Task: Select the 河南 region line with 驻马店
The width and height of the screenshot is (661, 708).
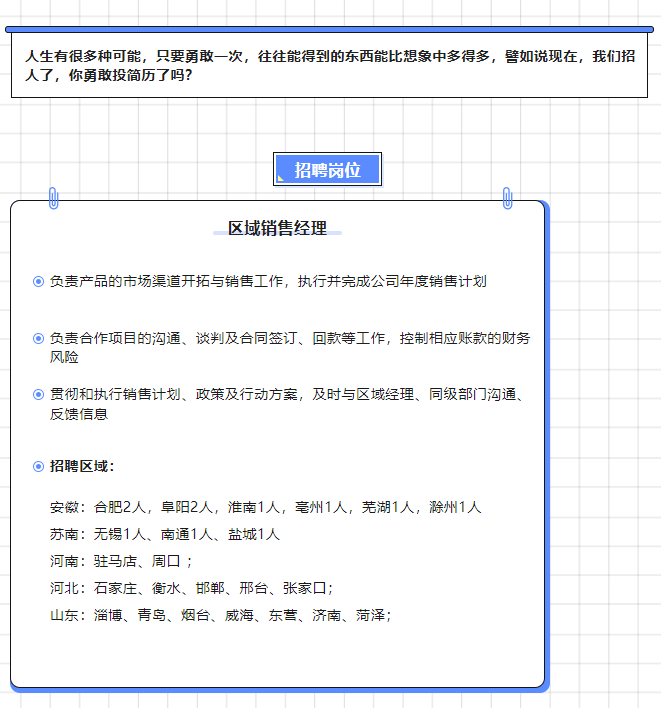Action: point(121,561)
